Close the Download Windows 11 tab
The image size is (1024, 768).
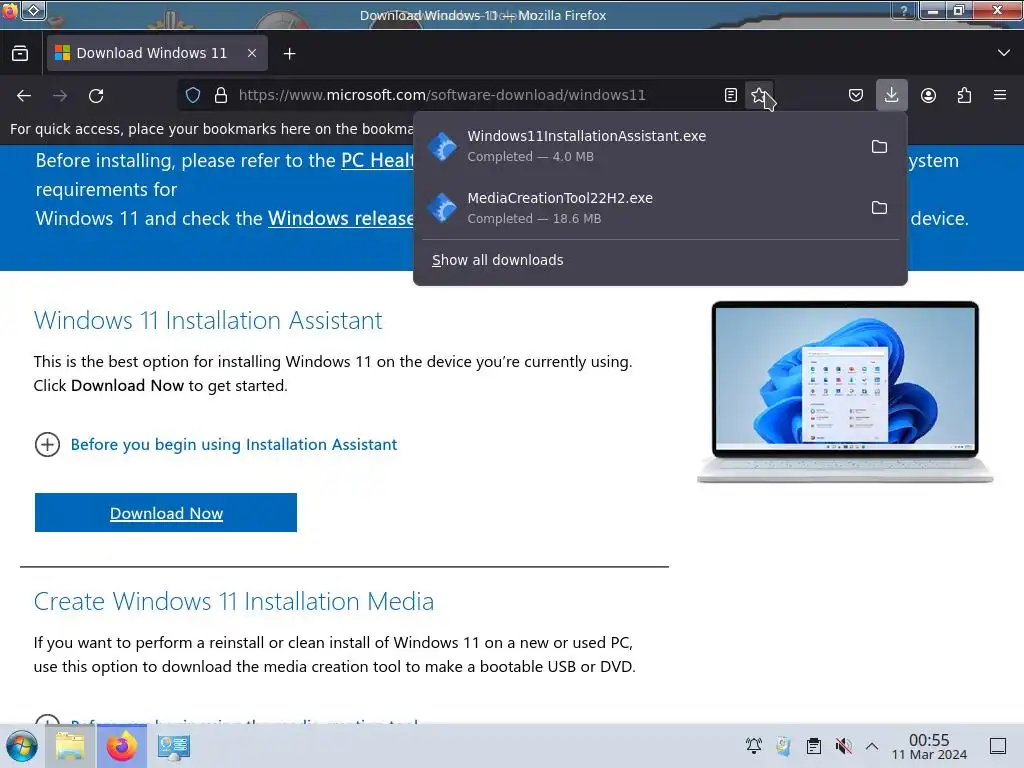click(x=252, y=54)
